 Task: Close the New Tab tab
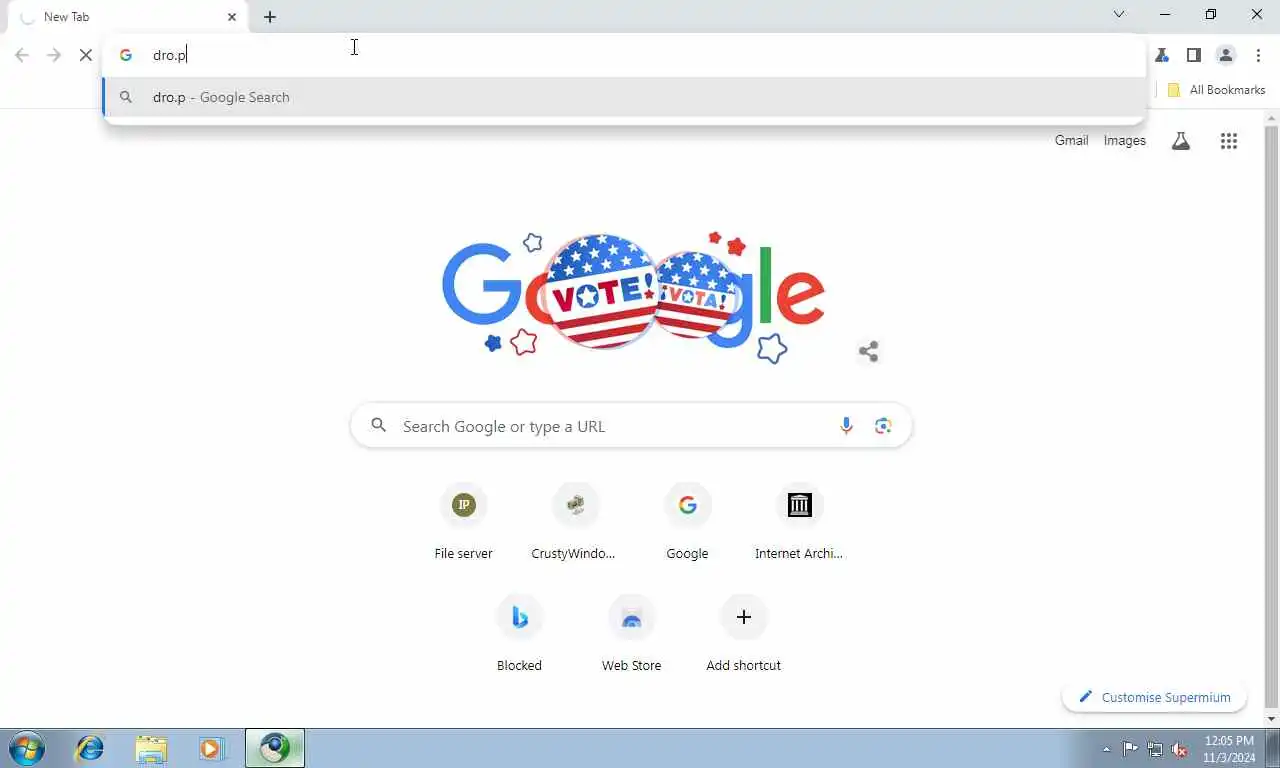[232, 17]
